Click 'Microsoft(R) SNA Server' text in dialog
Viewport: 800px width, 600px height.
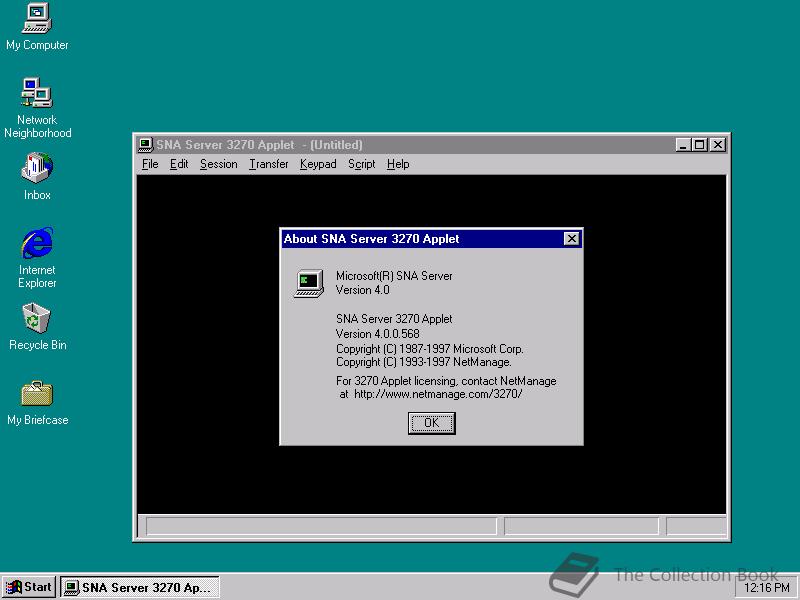[x=394, y=276]
